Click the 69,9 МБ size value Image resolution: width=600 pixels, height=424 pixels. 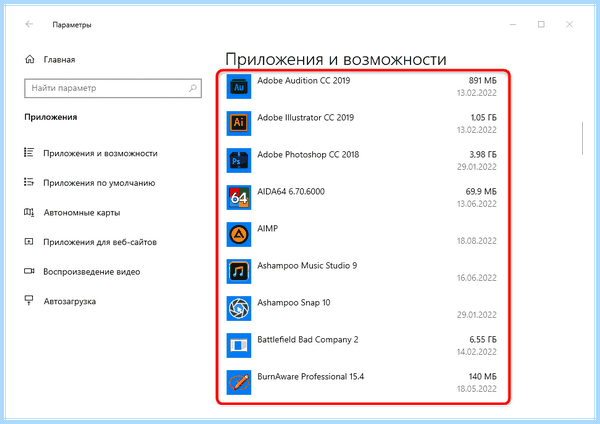(x=481, y=192)
